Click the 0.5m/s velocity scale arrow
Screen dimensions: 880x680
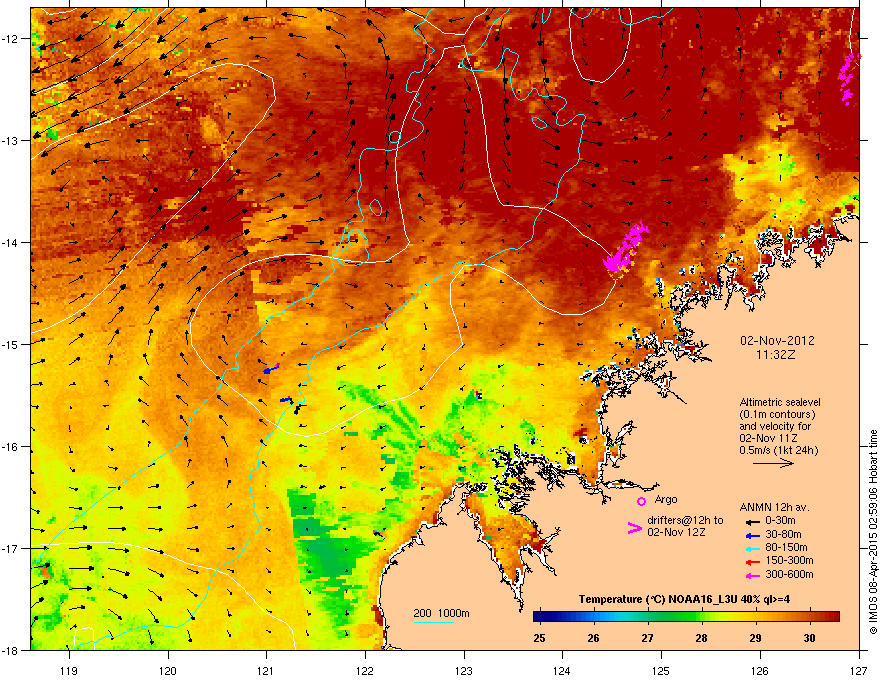pyautogui.click(x=773, y=463)
